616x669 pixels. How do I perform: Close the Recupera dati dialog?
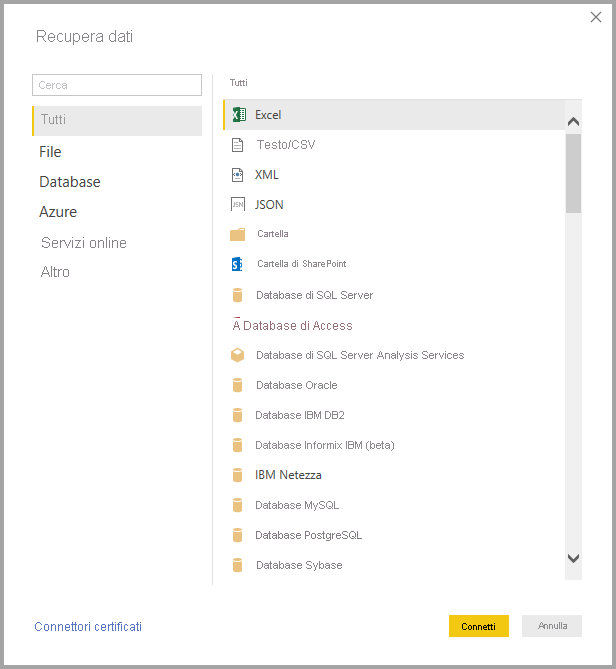(596, 17)
